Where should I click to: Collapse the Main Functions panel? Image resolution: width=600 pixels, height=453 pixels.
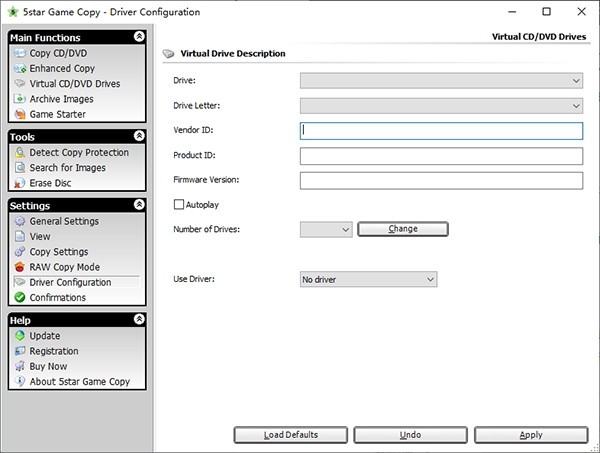(x=138, y=37)
